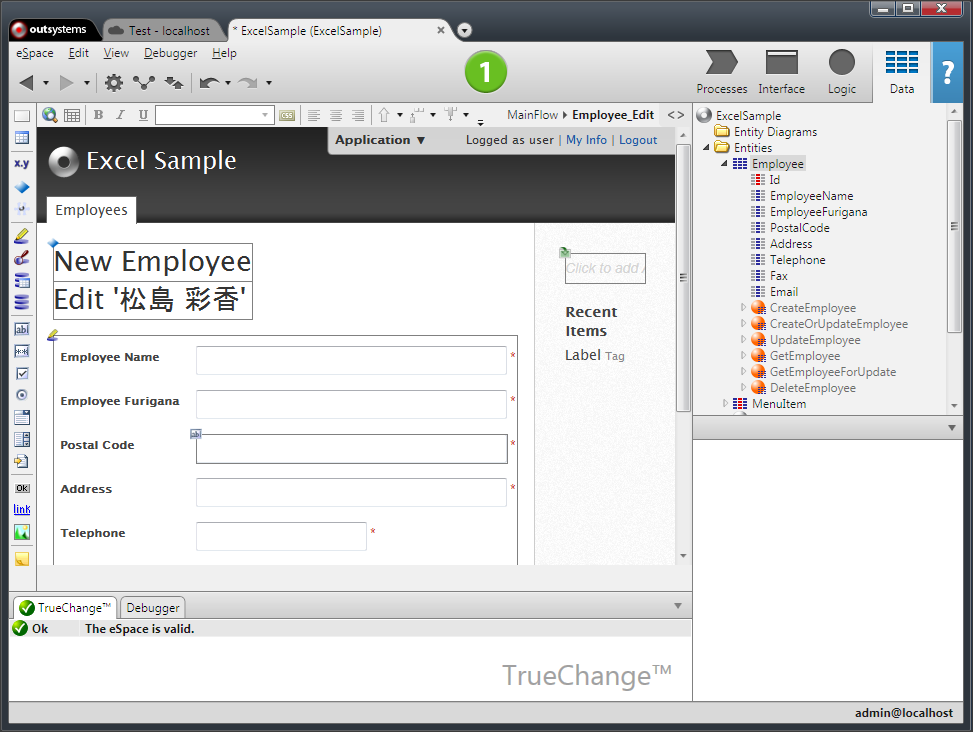Open the Edit menu
Image resolution: width=973 pixels, height=732 pixels.
[79, 53]
